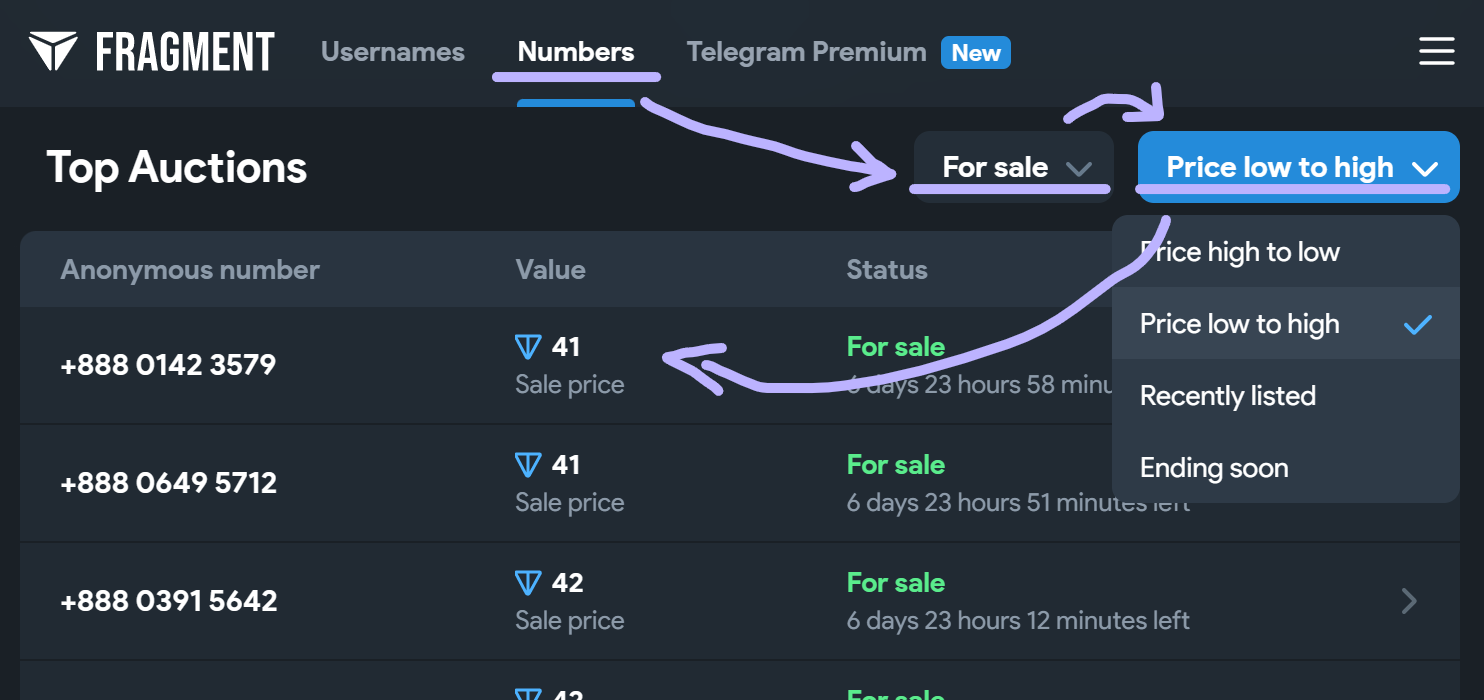The width and height of the screenshot is (1484, 700).
Task: Open the Telegram Premium tab
Action: click(x=806, y=52)
